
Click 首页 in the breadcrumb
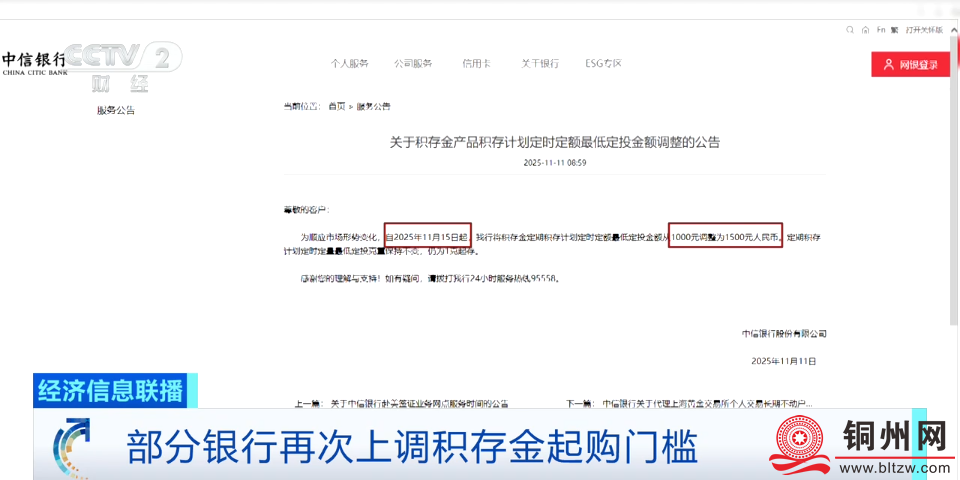[337, 107]
